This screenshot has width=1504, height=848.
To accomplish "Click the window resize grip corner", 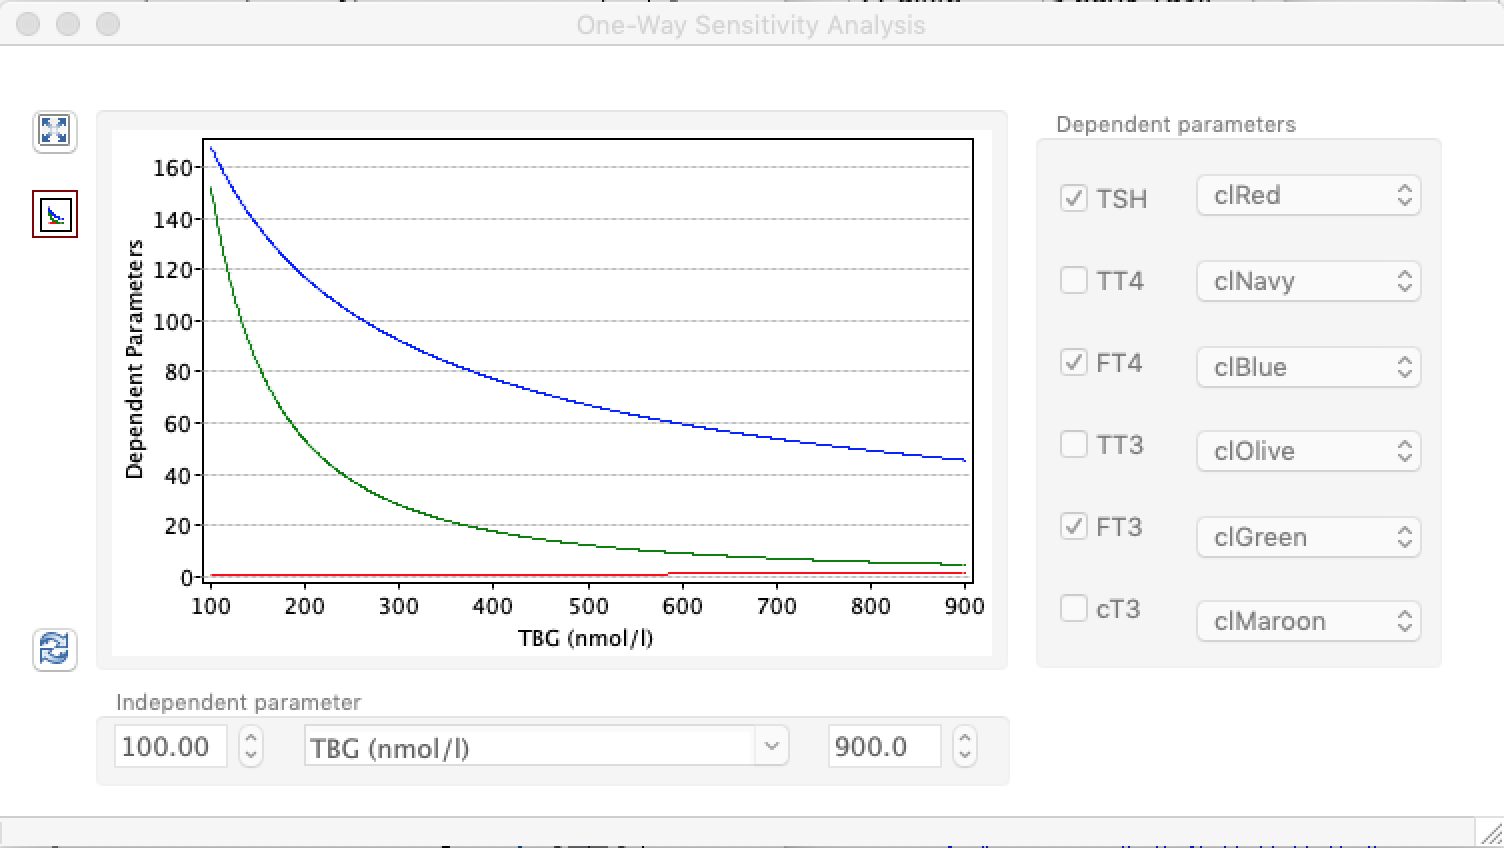I will (x=1489, y=832).
